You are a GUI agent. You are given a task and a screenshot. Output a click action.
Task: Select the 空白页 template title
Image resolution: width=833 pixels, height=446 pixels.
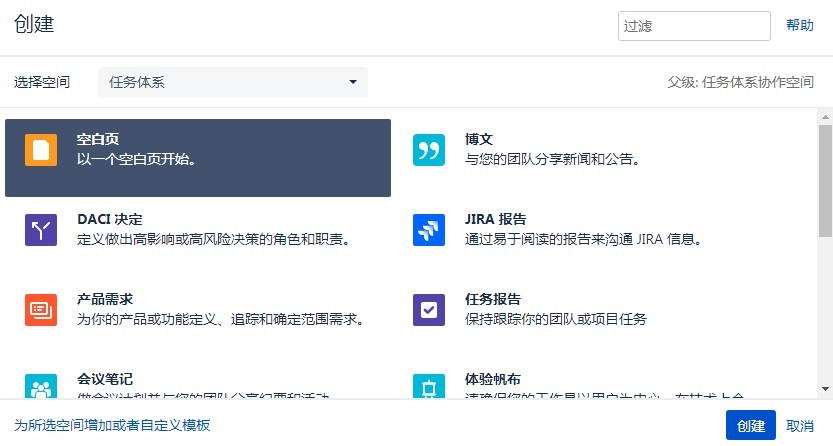click(98, 140)
